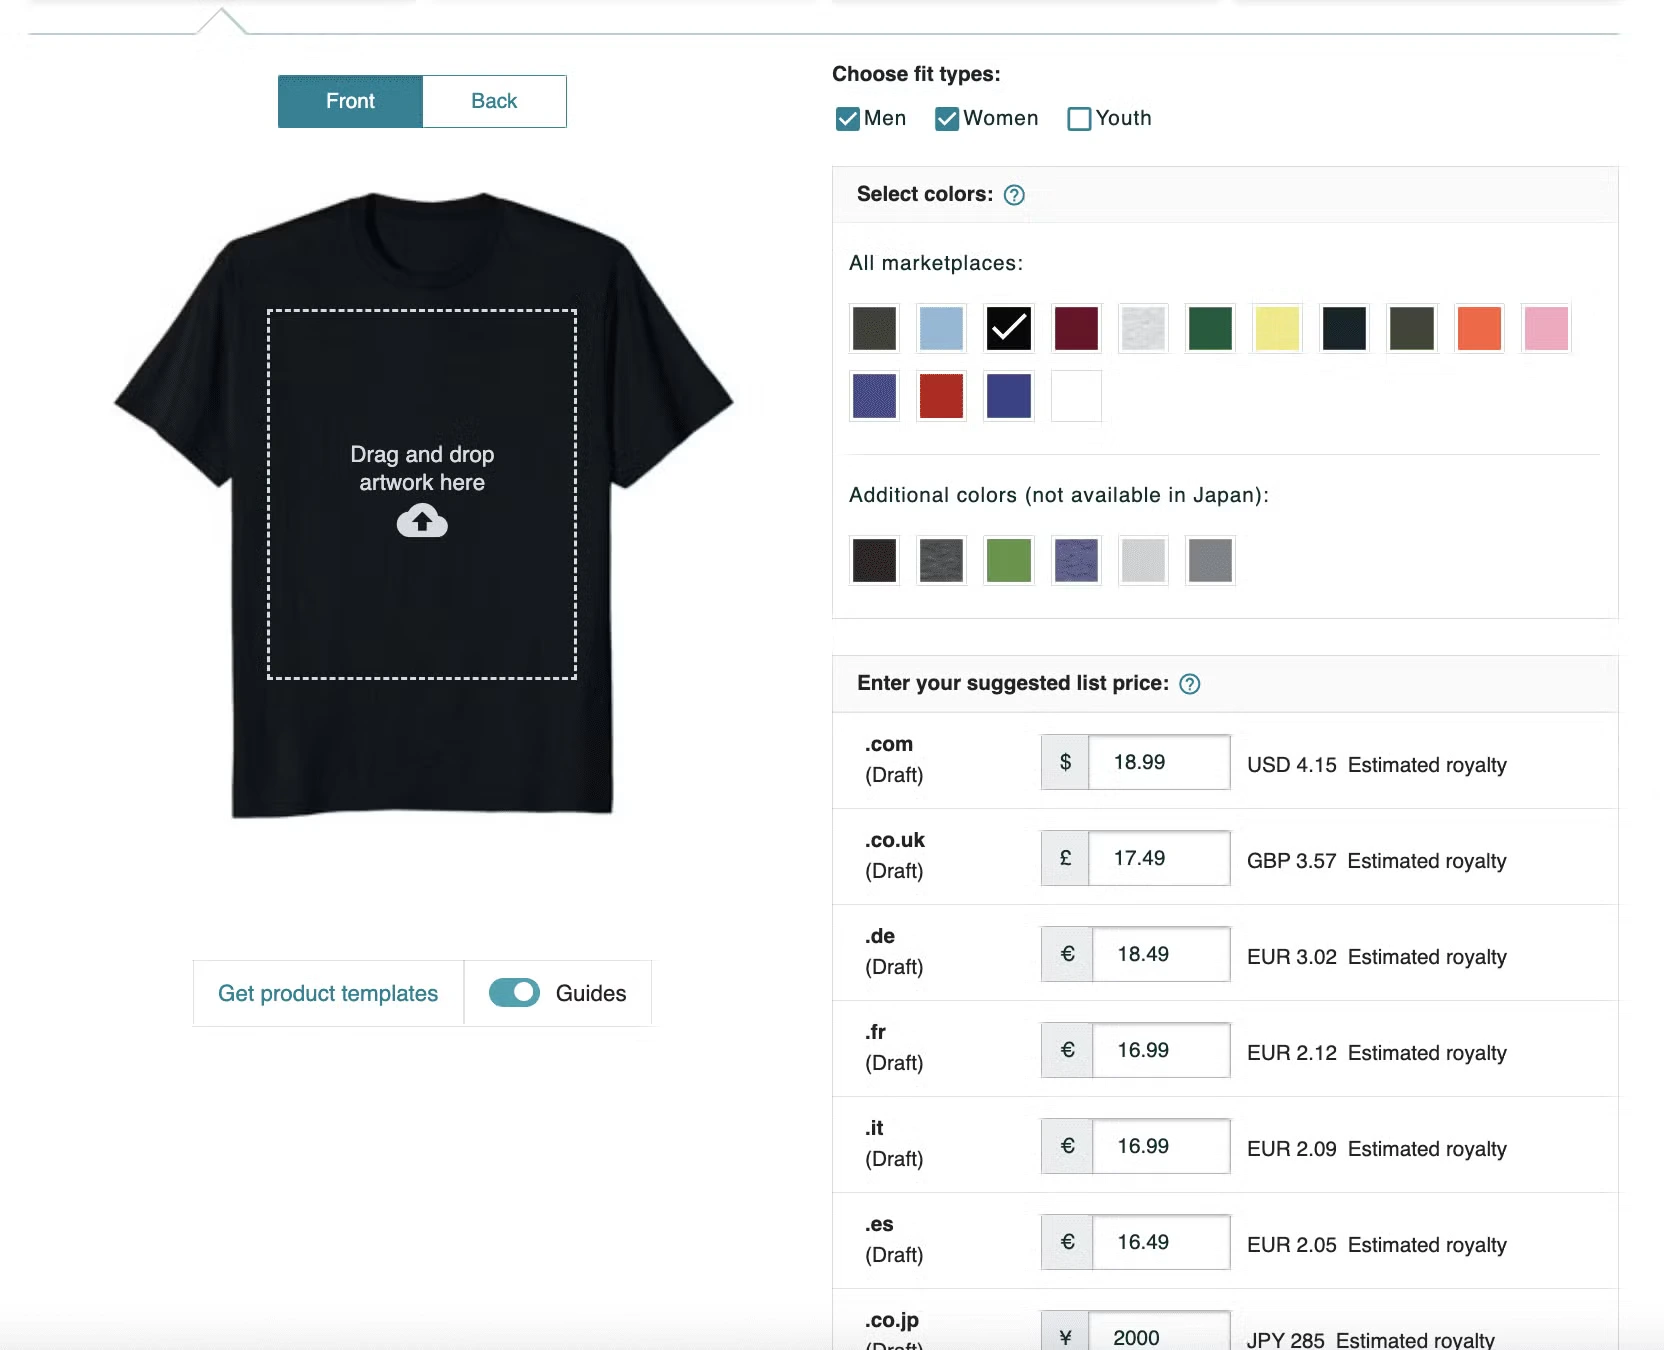Pick the red color swatch
Image resolution: width=1664 pixels, height=1350 pixels.
(x=941, y=396)
